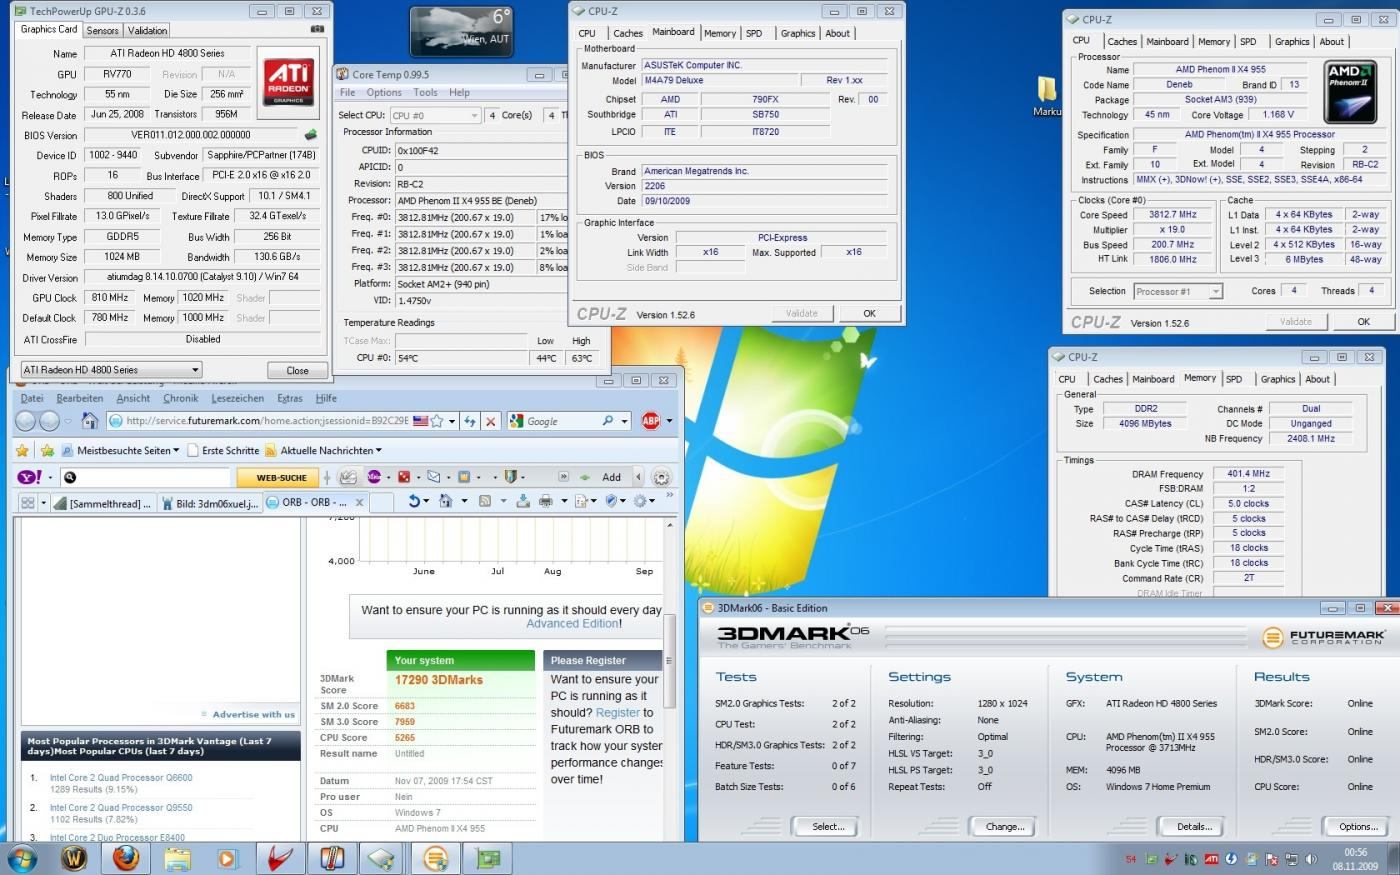Click Select... button in 3DMark06
The height and width of the screenshot is (875, 1400).
pos(828,826)
